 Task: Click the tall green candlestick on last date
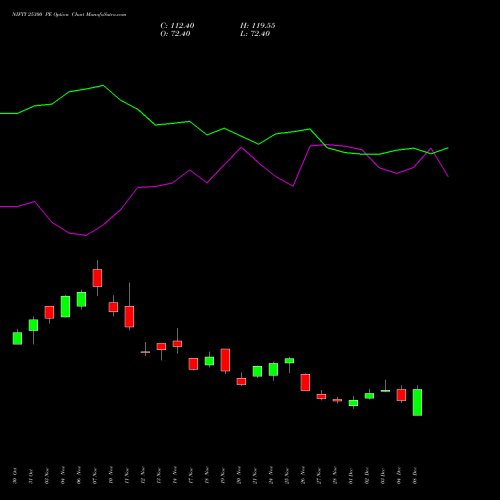417,402
